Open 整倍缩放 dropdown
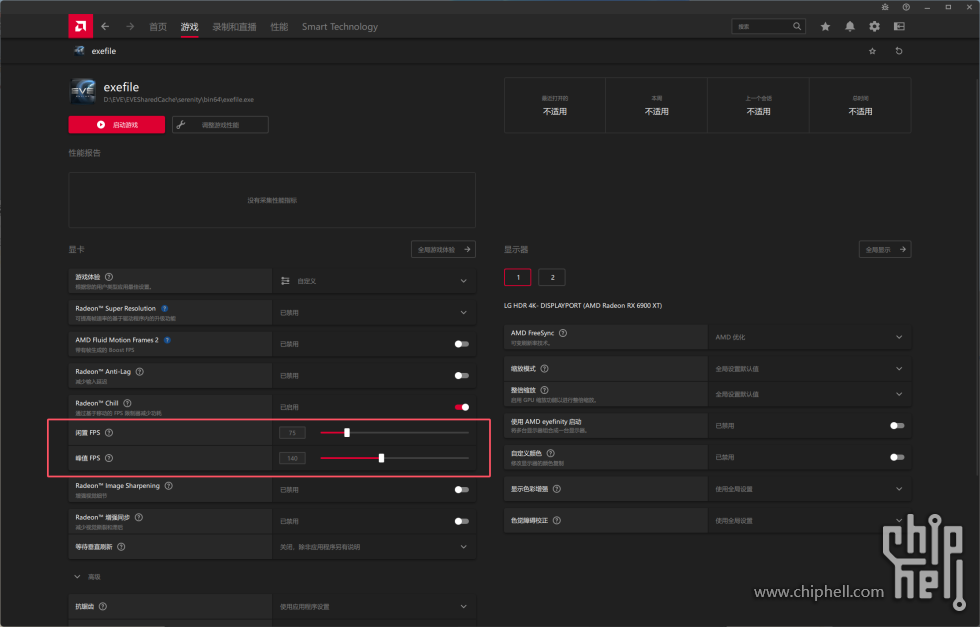 809,394
